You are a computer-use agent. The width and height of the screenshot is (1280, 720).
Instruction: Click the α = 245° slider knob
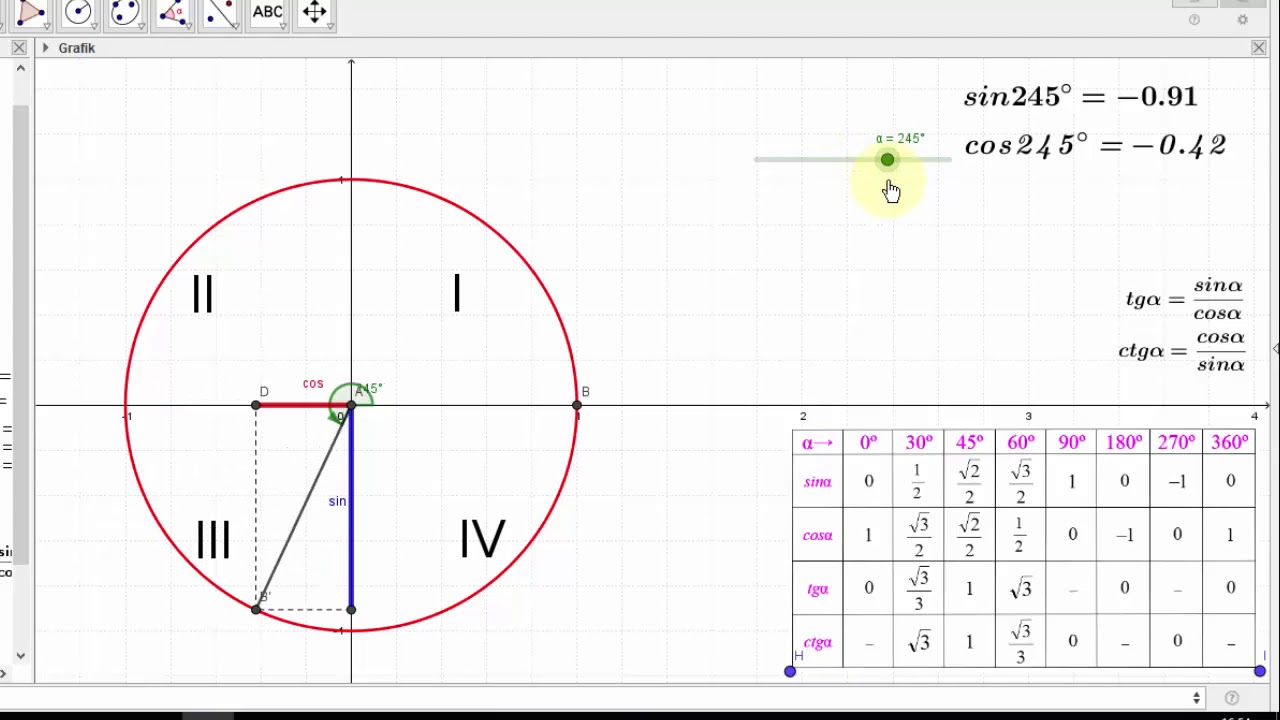coord(887,160)
